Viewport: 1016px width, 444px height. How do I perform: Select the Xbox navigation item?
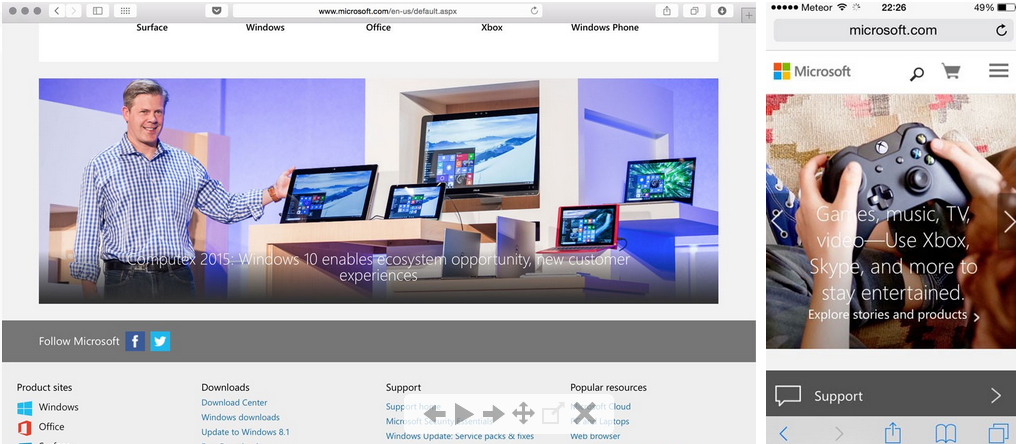[491, 27]
